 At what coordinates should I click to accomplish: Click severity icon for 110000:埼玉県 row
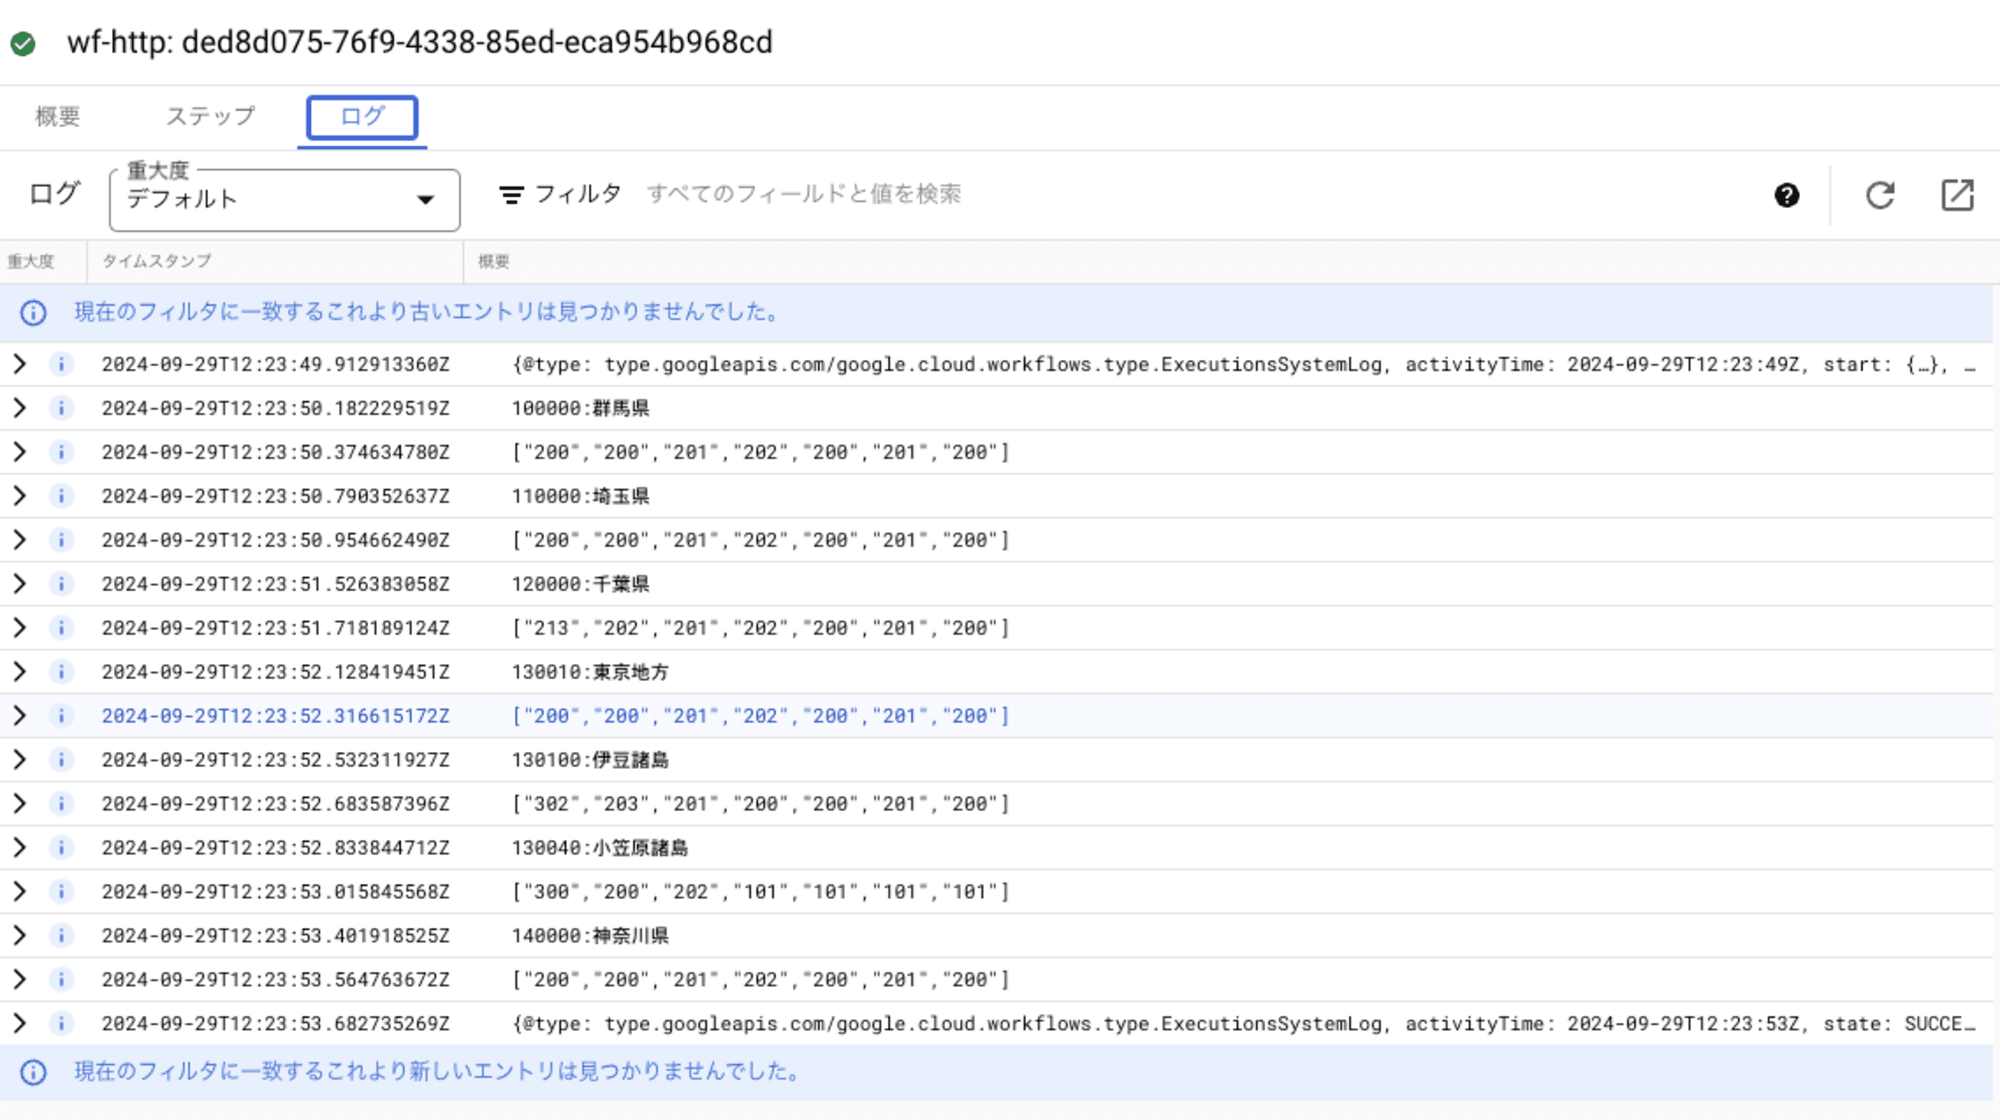click(61, 496)
